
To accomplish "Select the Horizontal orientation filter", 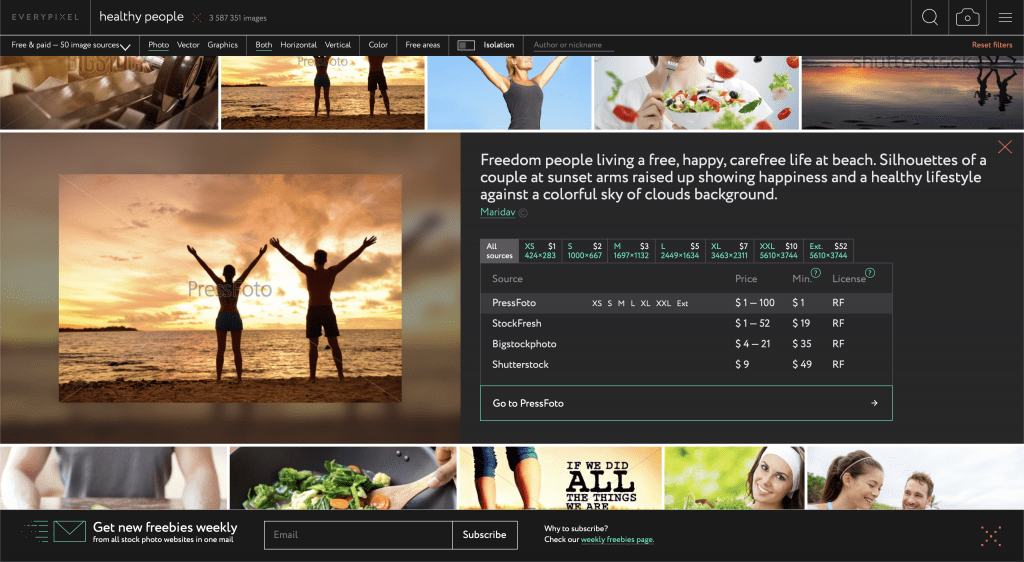I will point(298,45).
